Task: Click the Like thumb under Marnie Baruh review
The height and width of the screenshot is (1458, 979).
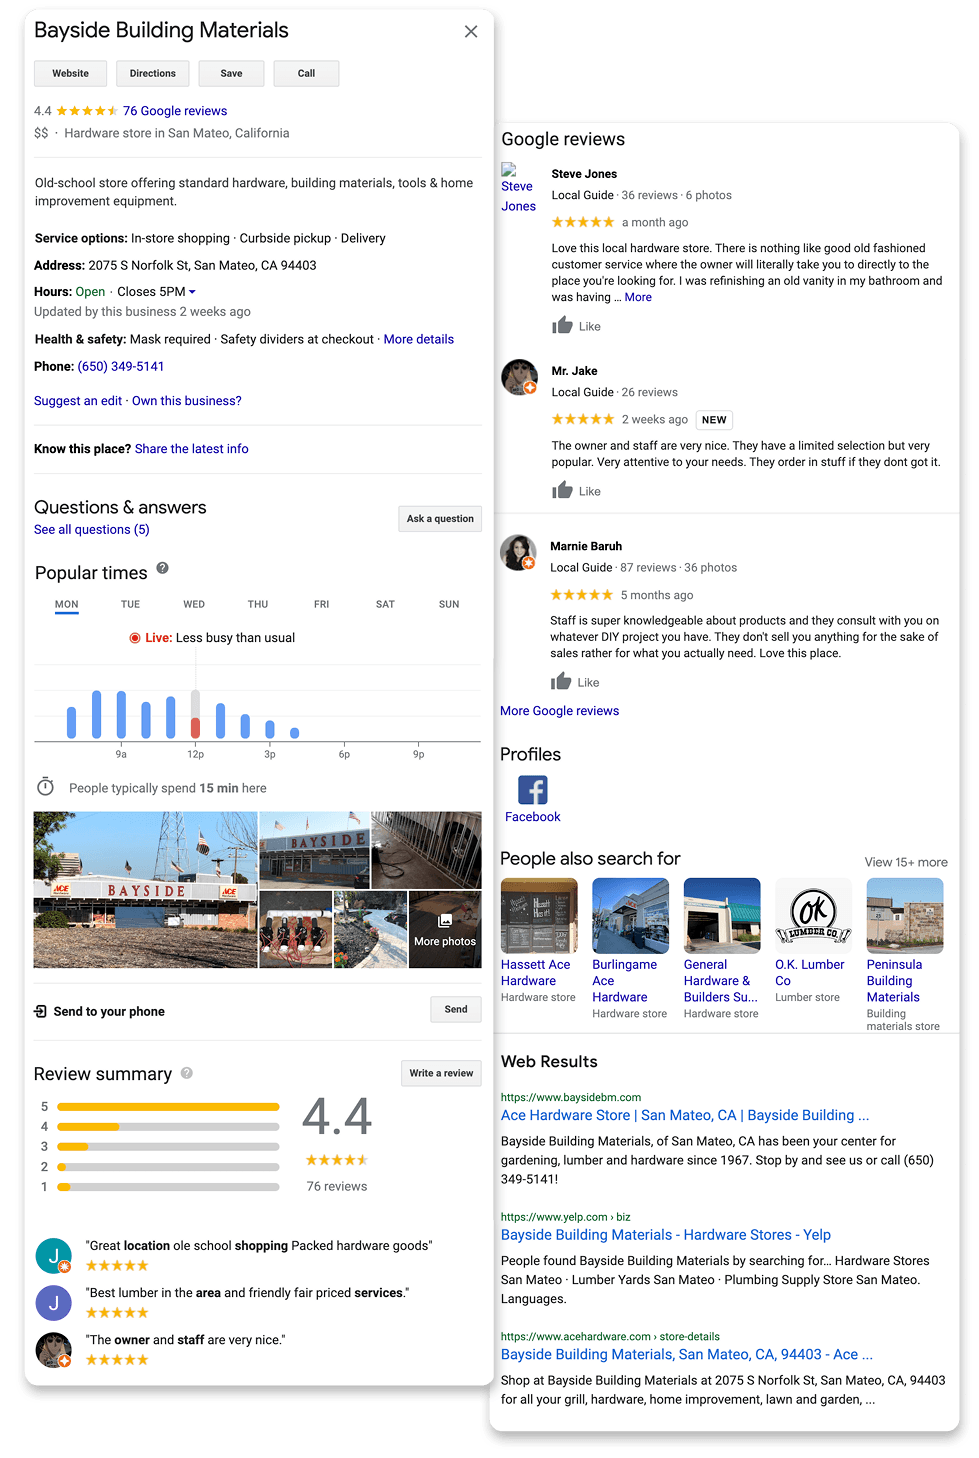Action: 561,681
